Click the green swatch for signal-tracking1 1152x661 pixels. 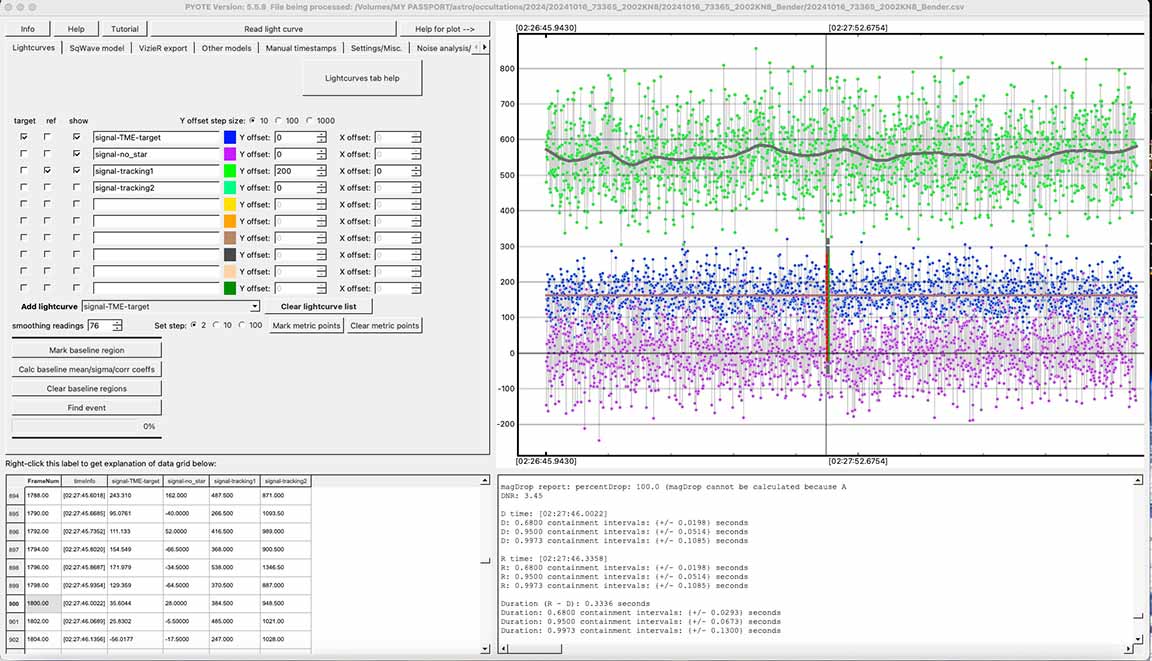[230, 171]
